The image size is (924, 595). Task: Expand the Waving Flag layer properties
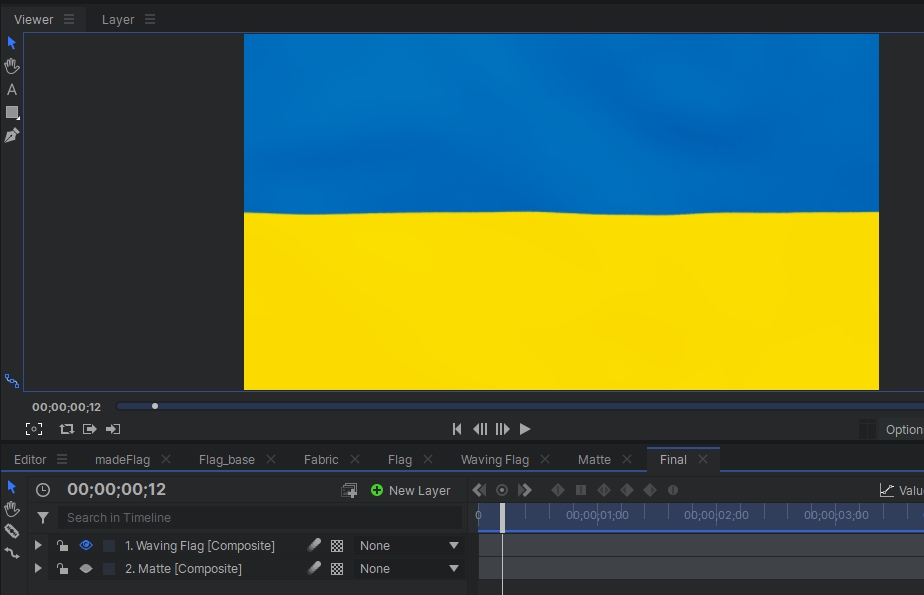(x=38, y=546)
